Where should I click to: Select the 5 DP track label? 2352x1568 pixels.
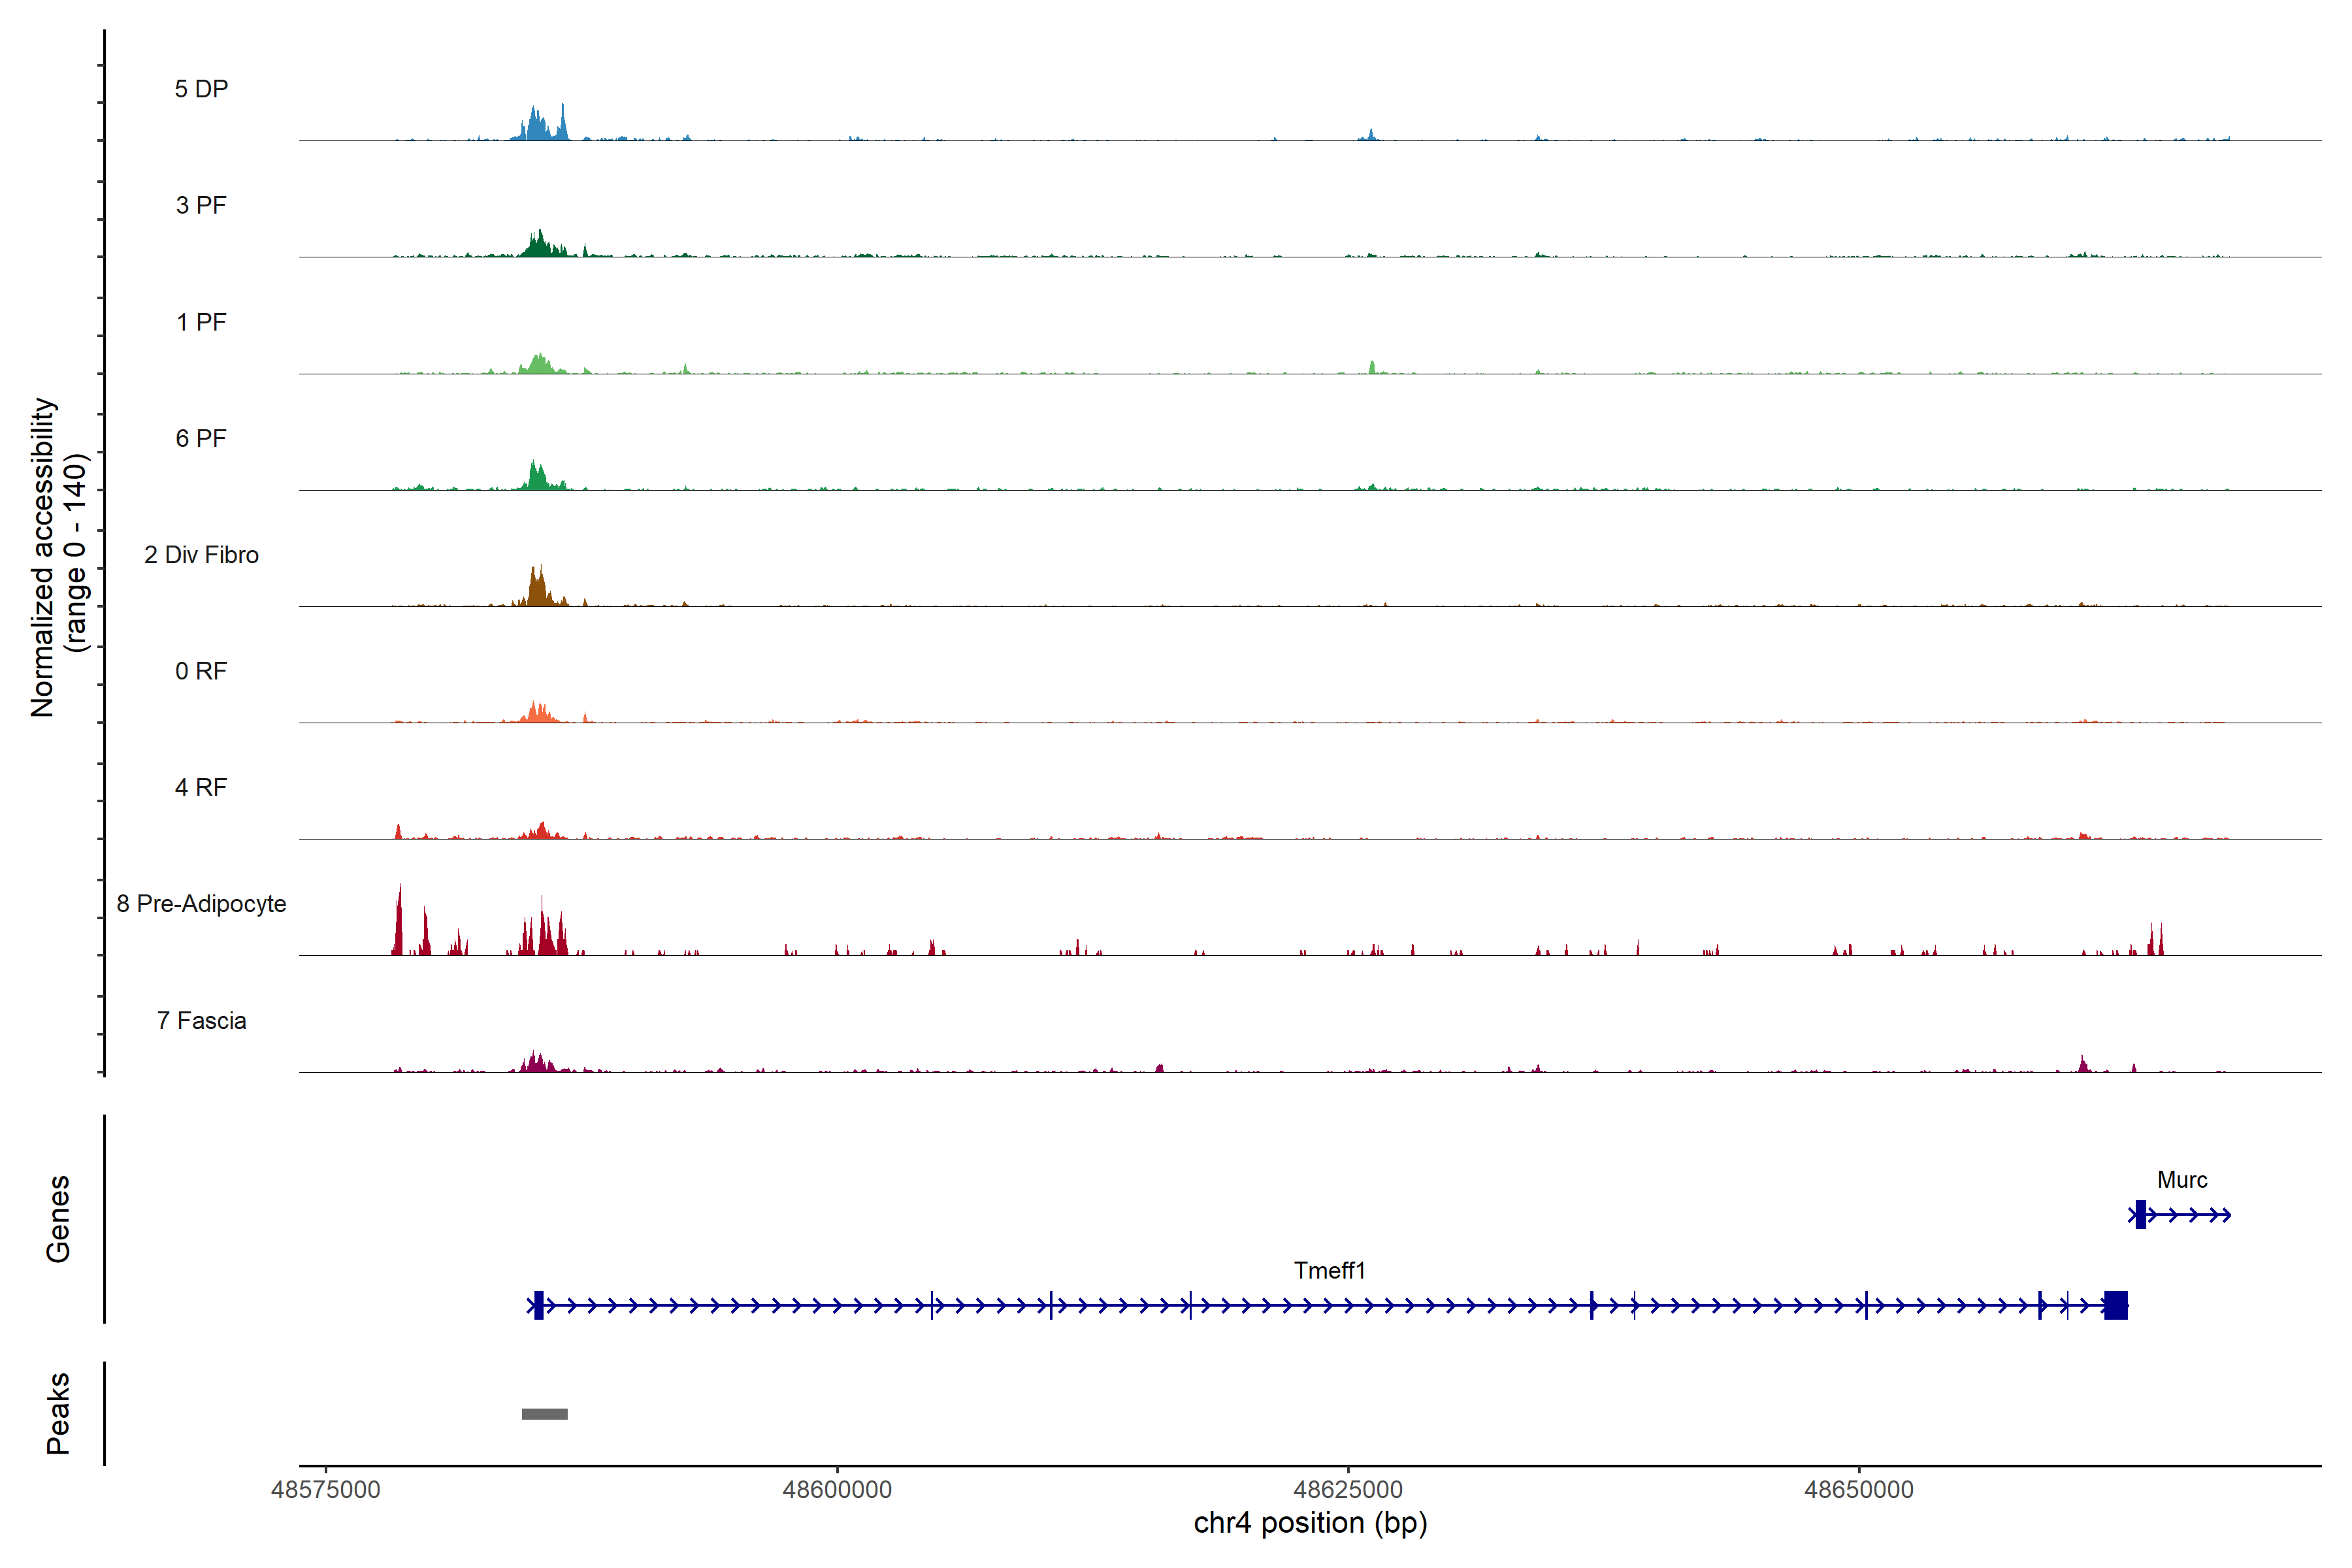coord(201,89)
